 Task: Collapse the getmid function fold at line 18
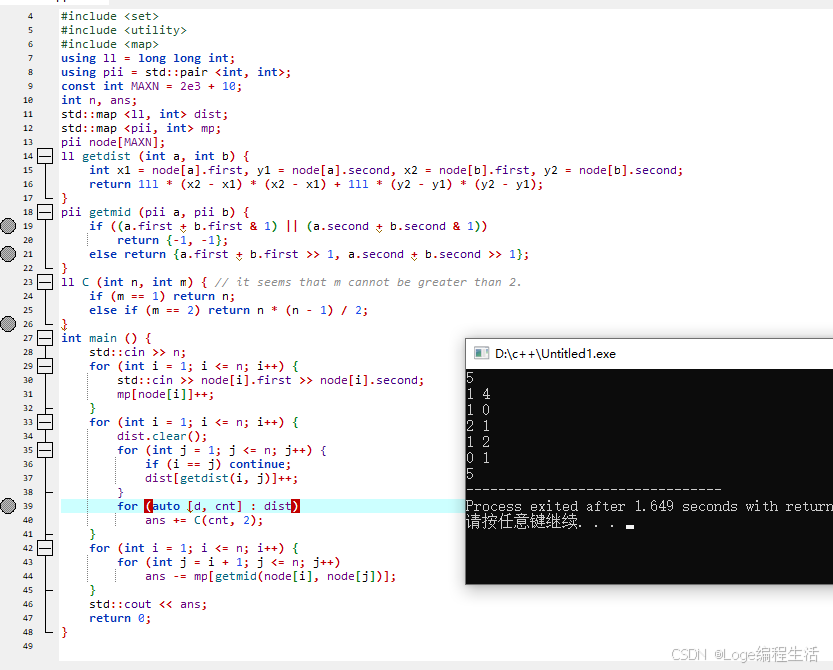45,212
